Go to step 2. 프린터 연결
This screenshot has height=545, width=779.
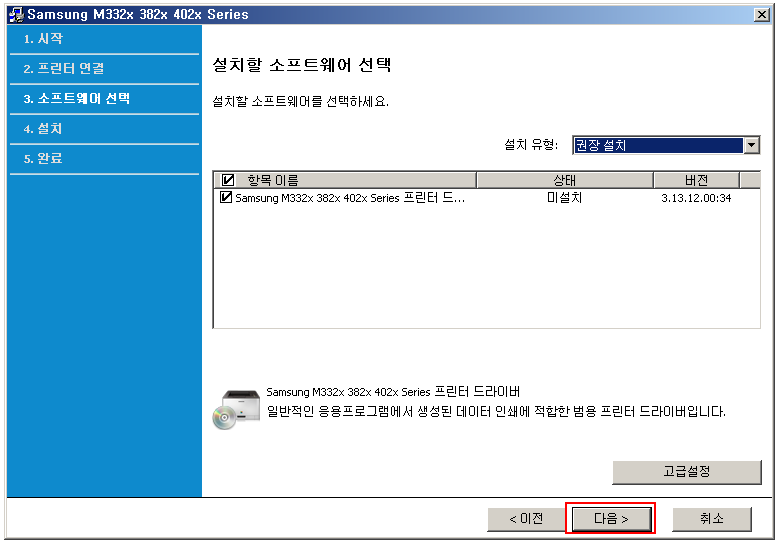(64, 68)
